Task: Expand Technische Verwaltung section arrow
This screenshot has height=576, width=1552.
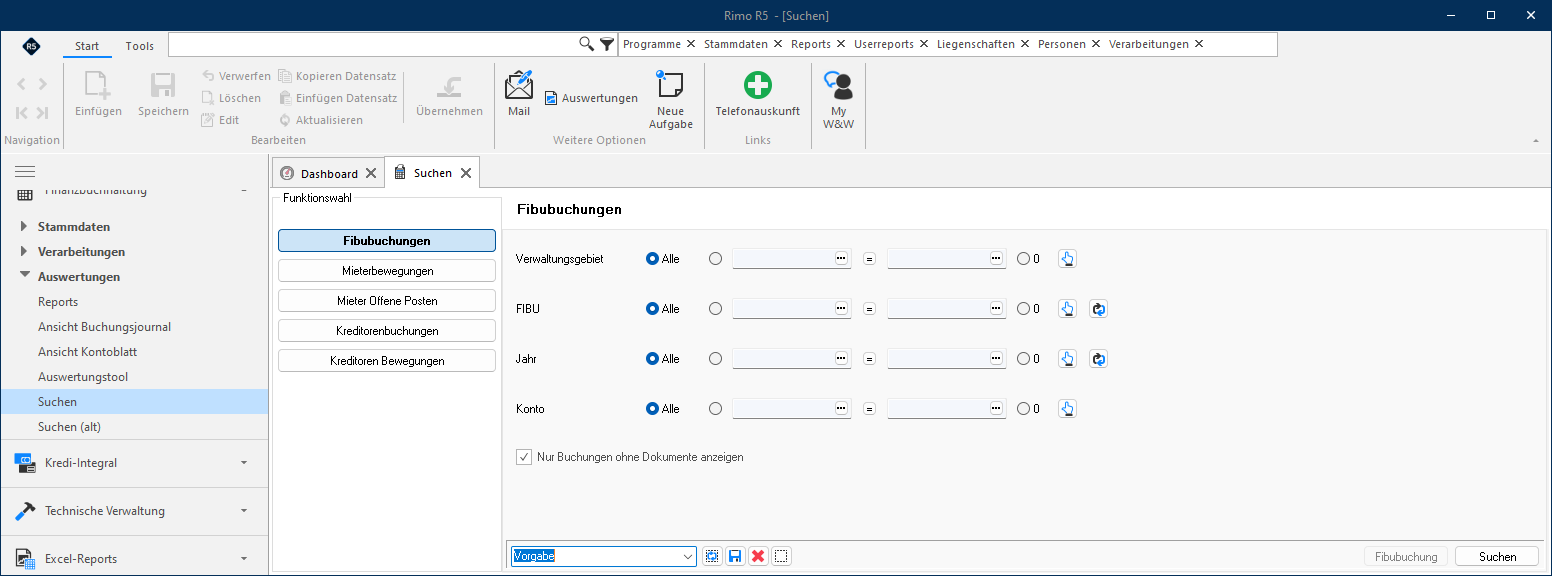Action: point(244,511)
